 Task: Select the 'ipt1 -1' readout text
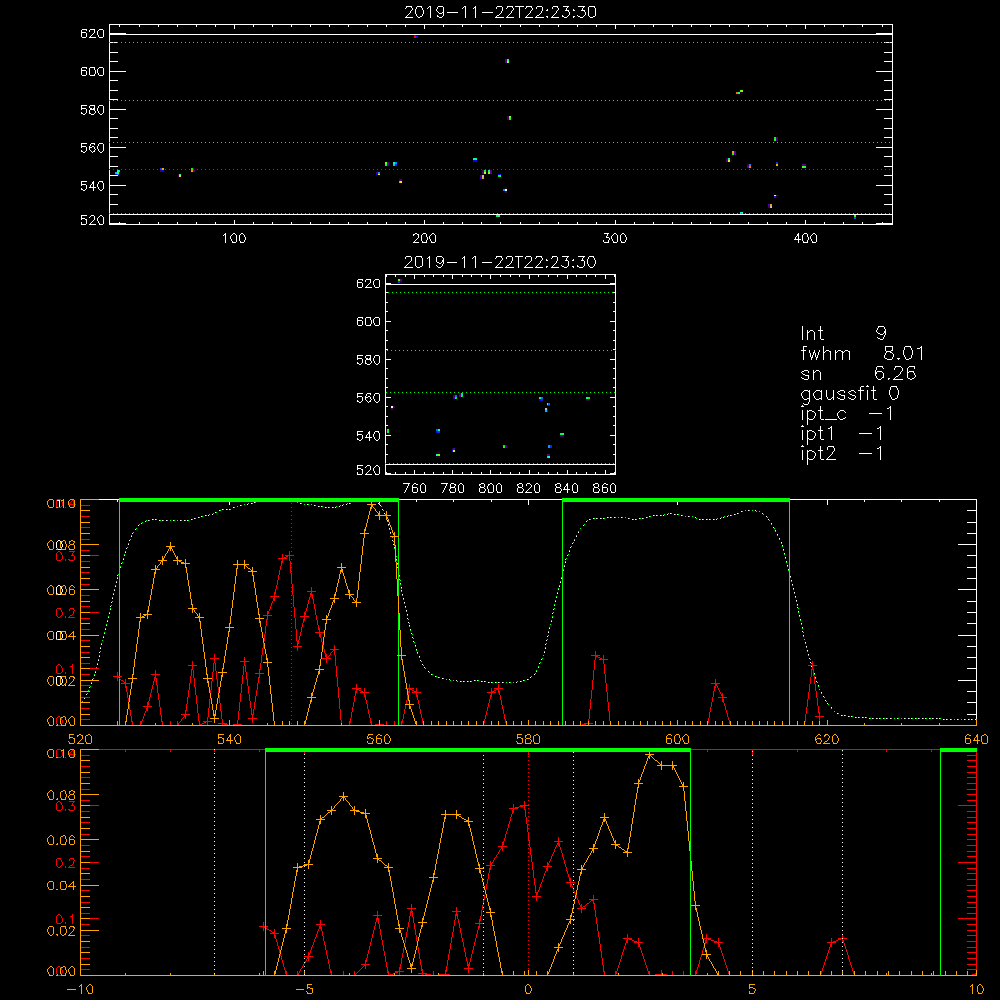coord(842,434)
